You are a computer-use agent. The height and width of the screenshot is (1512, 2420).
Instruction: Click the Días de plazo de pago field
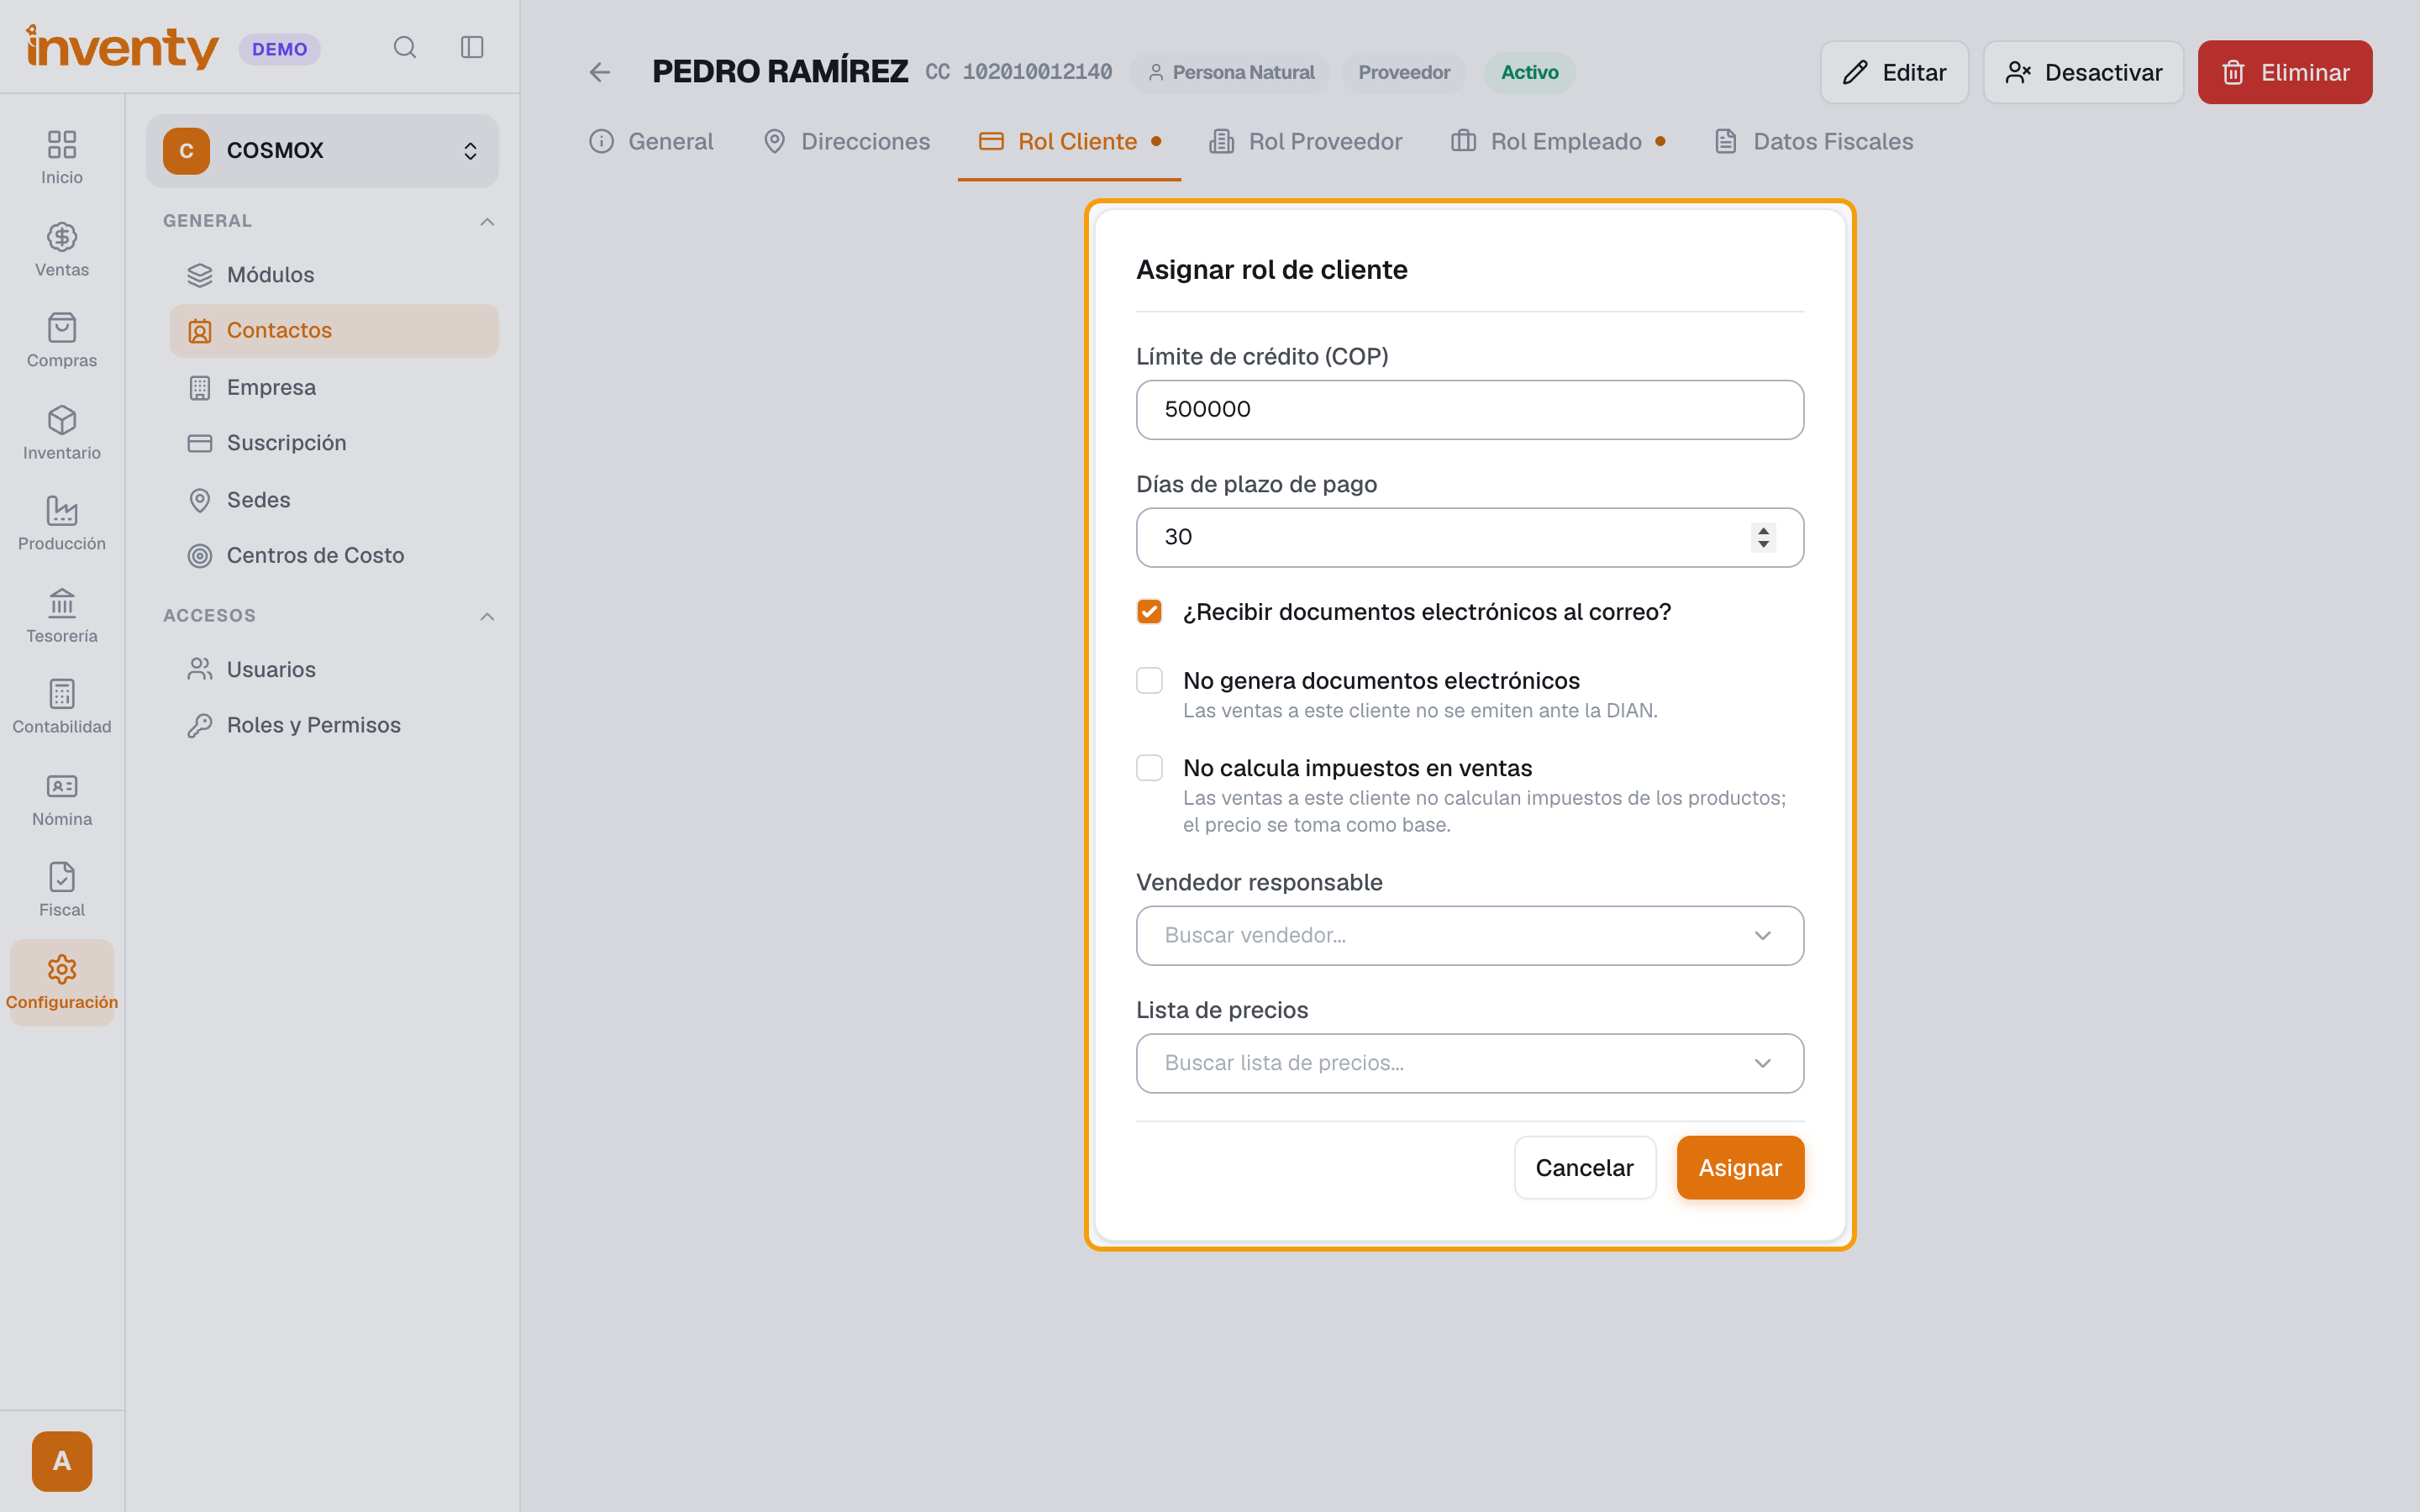[1469, 538]
